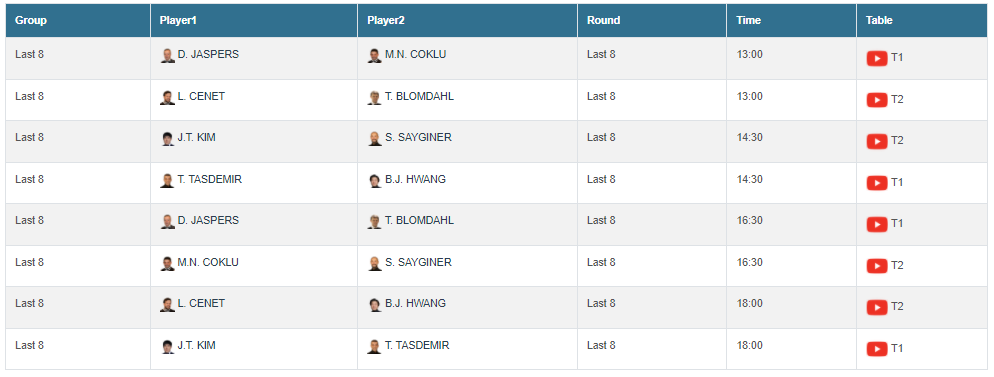The height and width of the screenshot is (377, 994).
Task: Click J.T. KIM name in 14:30 match
Action: pyautogui.click(x=197, y=137)
